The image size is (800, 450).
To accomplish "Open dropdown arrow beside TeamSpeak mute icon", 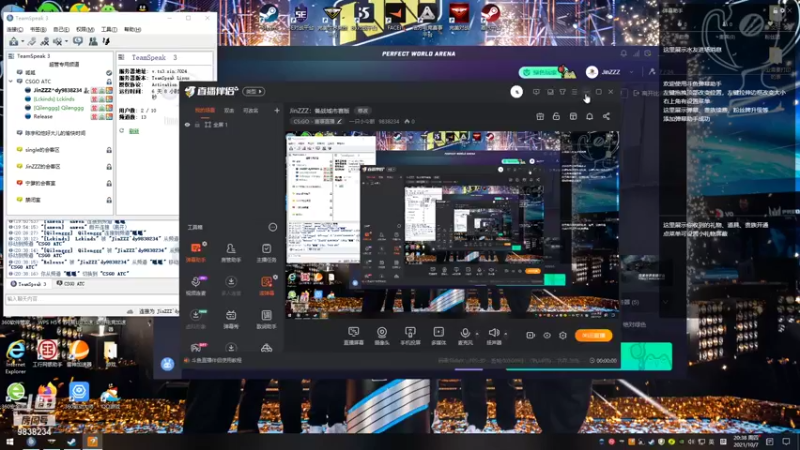I will click(x=66, y=42).
